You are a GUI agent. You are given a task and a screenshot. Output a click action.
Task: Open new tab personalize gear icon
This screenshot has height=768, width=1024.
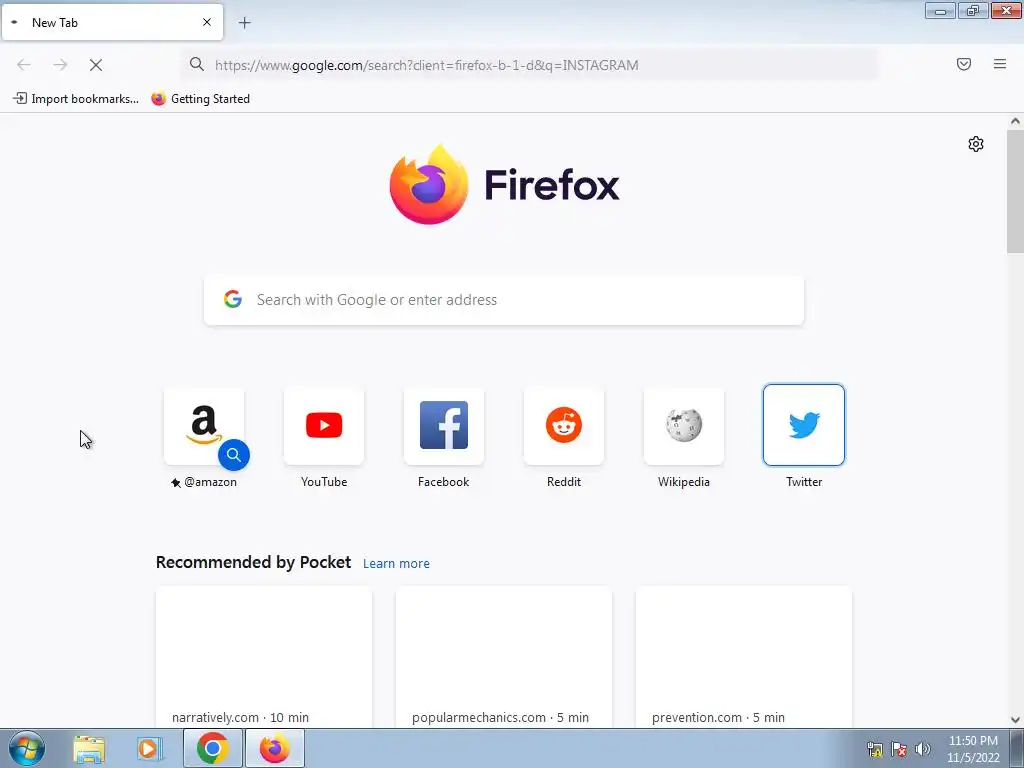976,144
